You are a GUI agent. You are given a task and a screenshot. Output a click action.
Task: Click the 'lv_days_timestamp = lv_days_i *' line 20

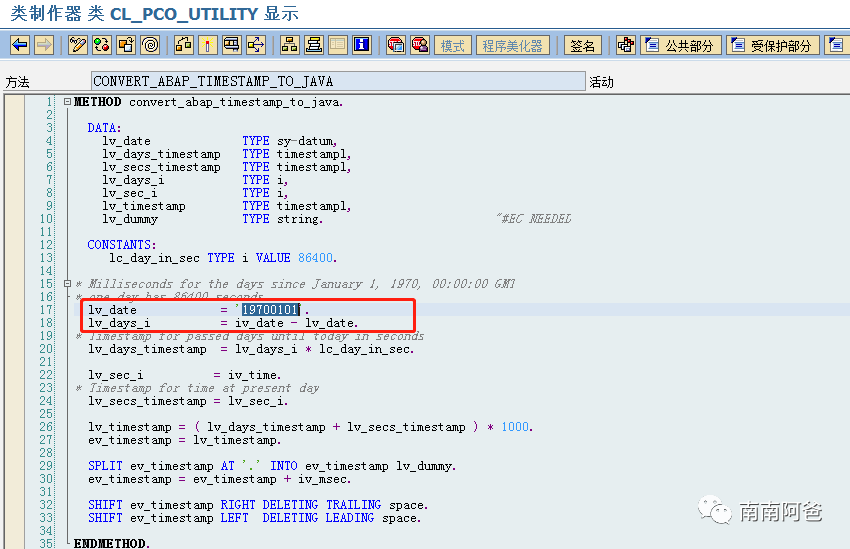tap(252, 349)
